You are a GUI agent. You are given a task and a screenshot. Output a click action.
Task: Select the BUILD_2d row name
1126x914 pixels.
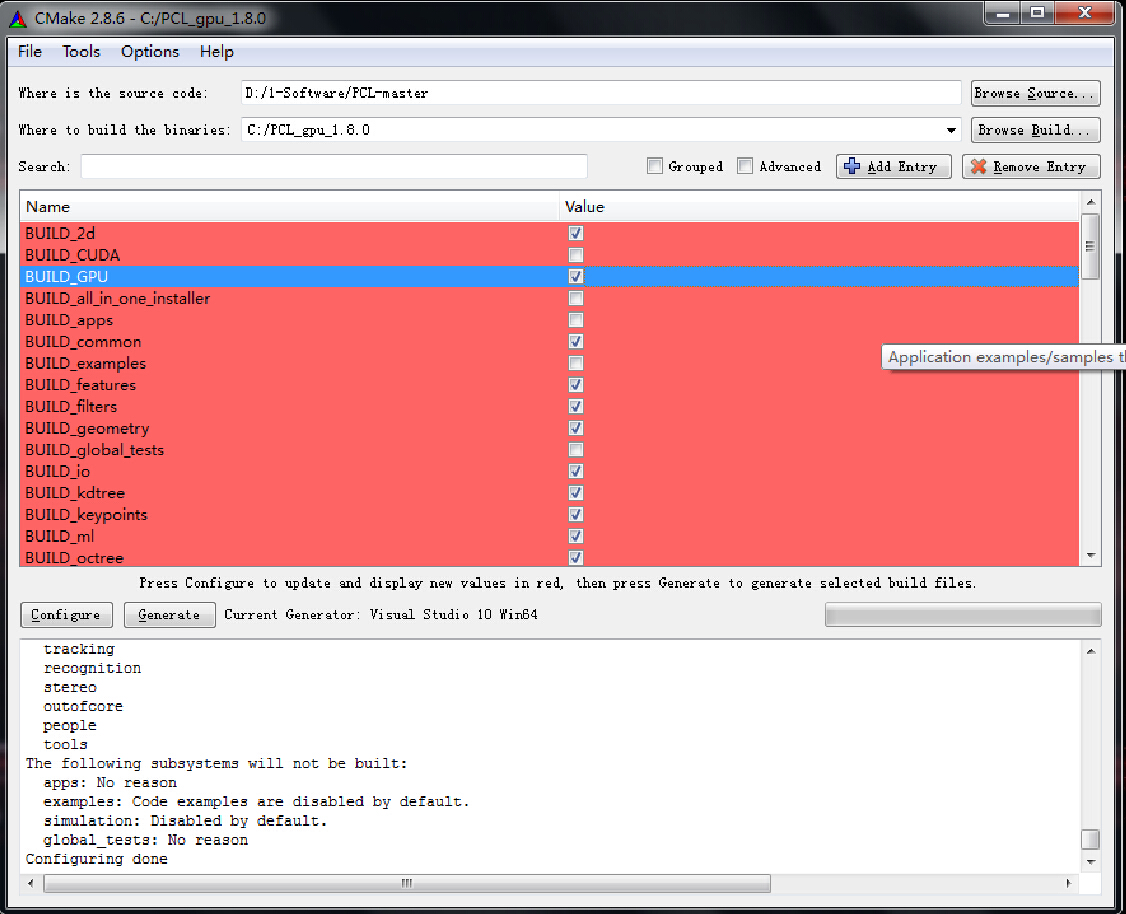(60, 233)
